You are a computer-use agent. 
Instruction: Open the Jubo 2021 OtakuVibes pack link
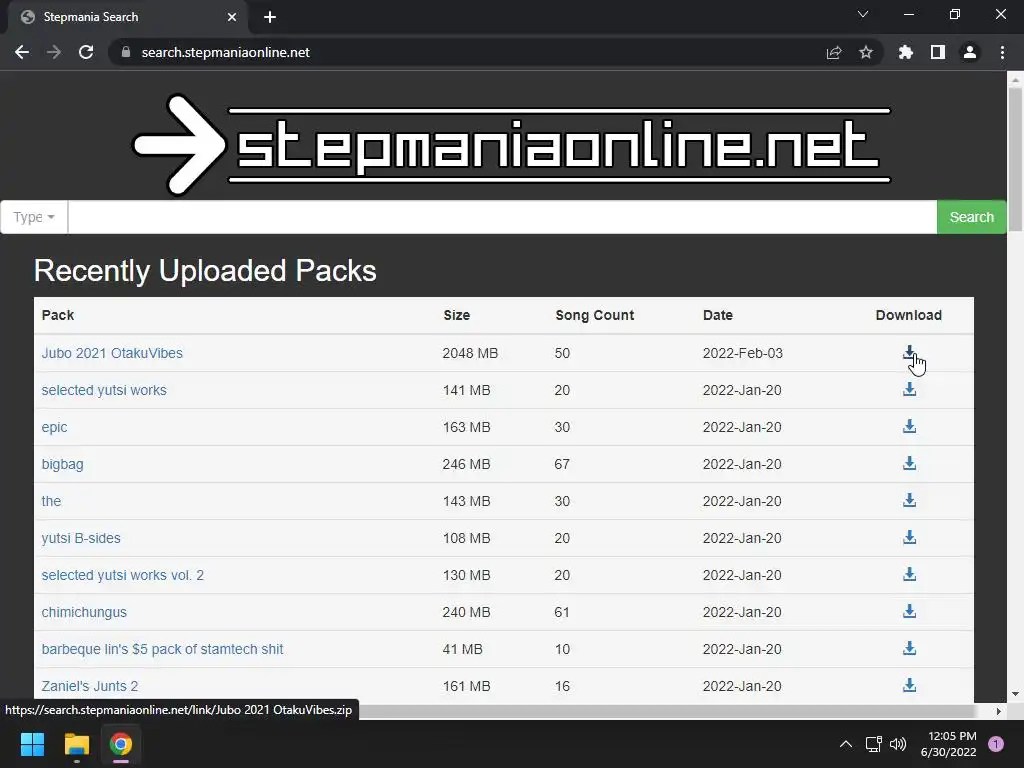pos(112,353)
